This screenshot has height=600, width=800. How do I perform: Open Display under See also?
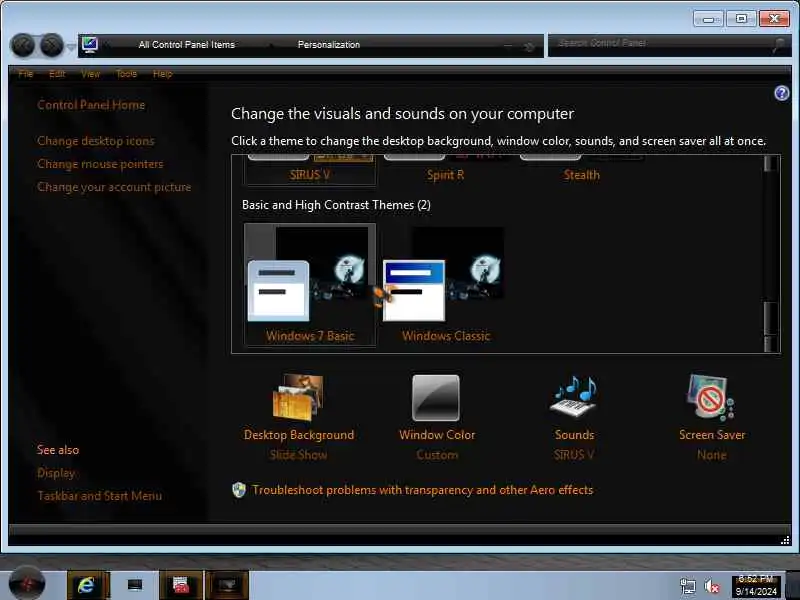(56, 473)
